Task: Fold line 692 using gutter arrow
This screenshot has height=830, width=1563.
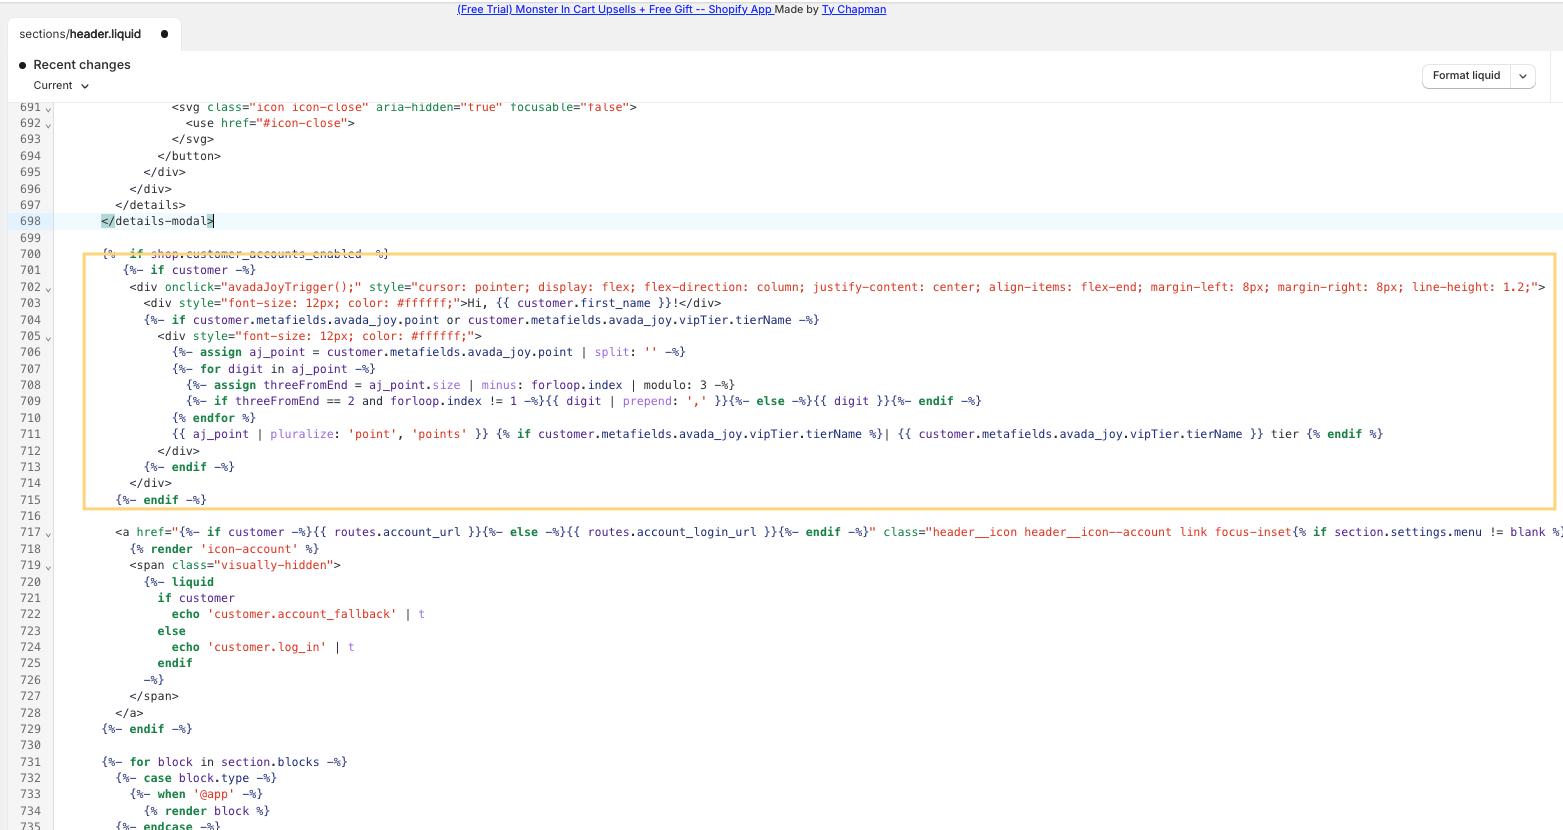Action: [x=48, y=124]
